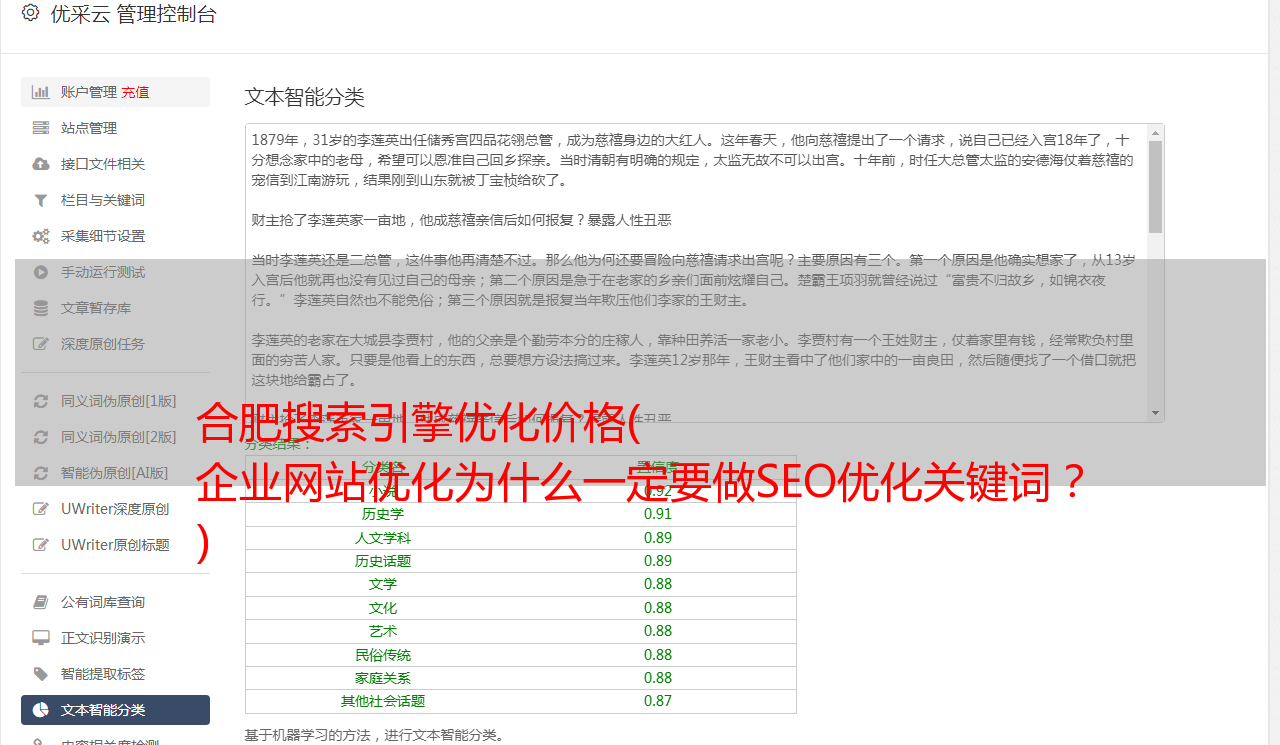The height and width of the screenshot is (745, 1280).
Task: Click the 家庭关系 category cell
Action: [x=383, y=678]
